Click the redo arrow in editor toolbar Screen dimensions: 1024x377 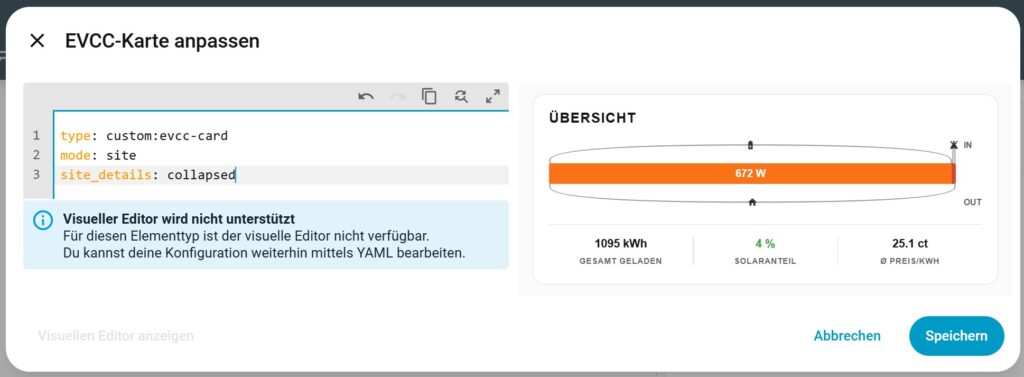point(397,97)
